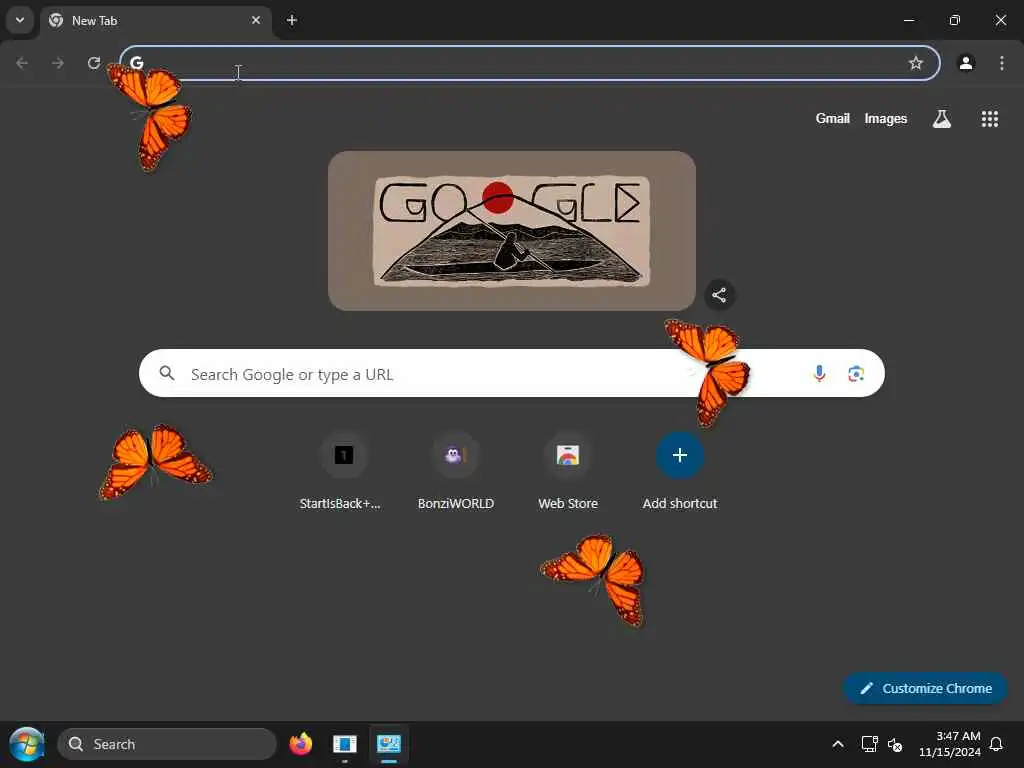Expand hidden system tray icons
Image resolution: width=1024 pixels, height=768 pixels.
838,744
